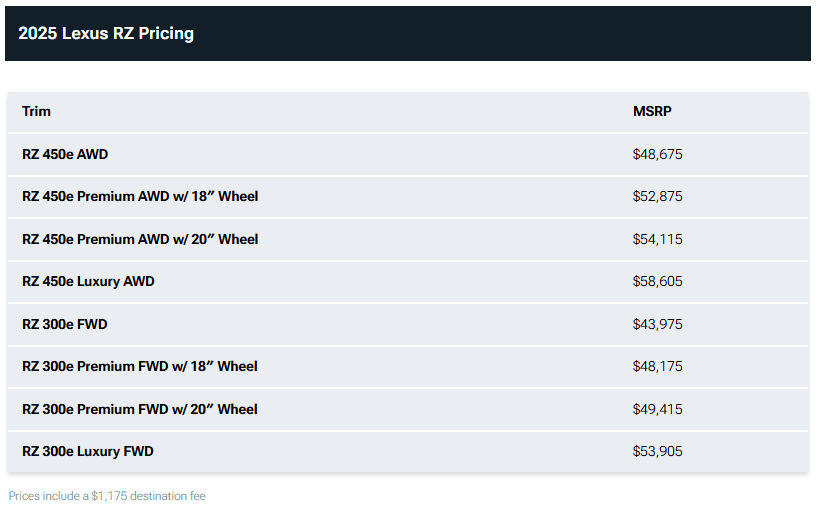Image resolution: width=823 pixels, height=515 pixels.
Task: Click the $48,175 price
Action: click(657, 366)
